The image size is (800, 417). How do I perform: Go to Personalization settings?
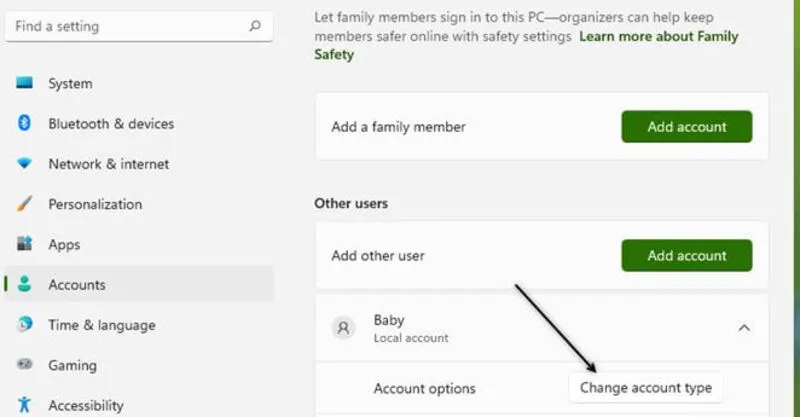coord(95,204)
